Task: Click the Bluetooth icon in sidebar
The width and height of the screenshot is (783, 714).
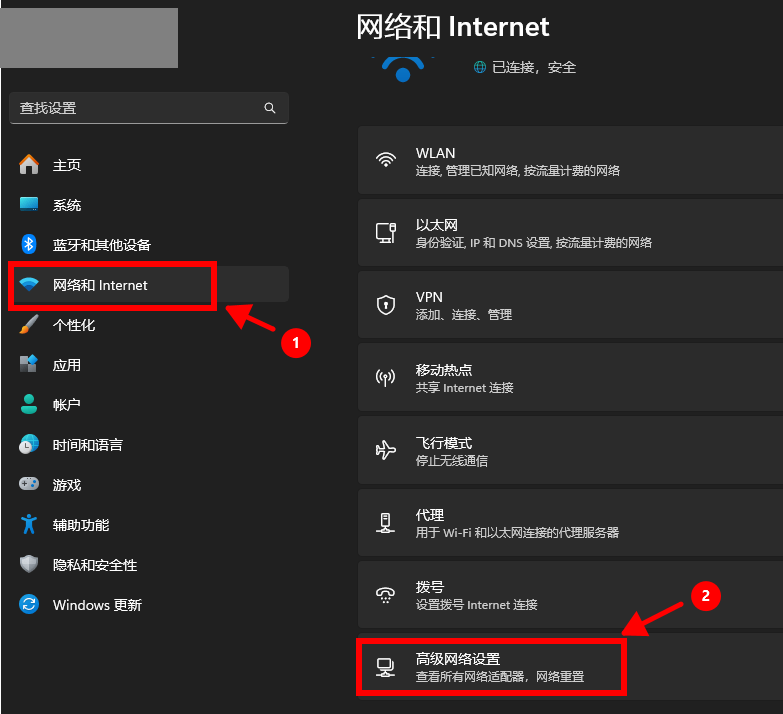Action: click(30, 245)
